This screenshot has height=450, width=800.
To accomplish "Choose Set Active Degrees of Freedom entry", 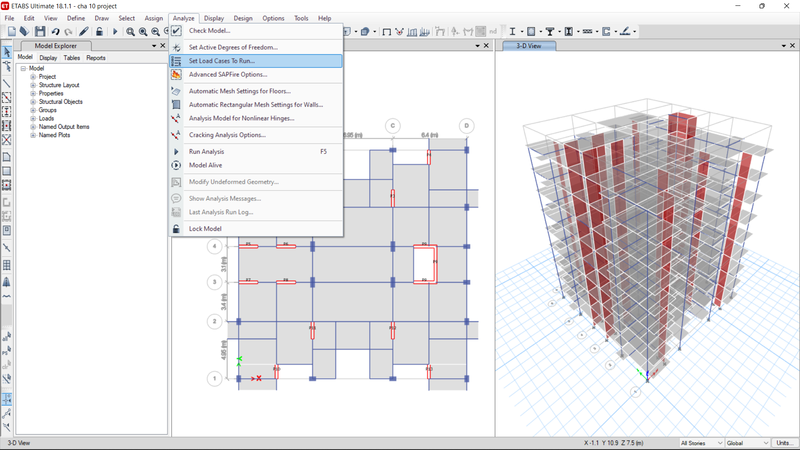I will (256, 47).
